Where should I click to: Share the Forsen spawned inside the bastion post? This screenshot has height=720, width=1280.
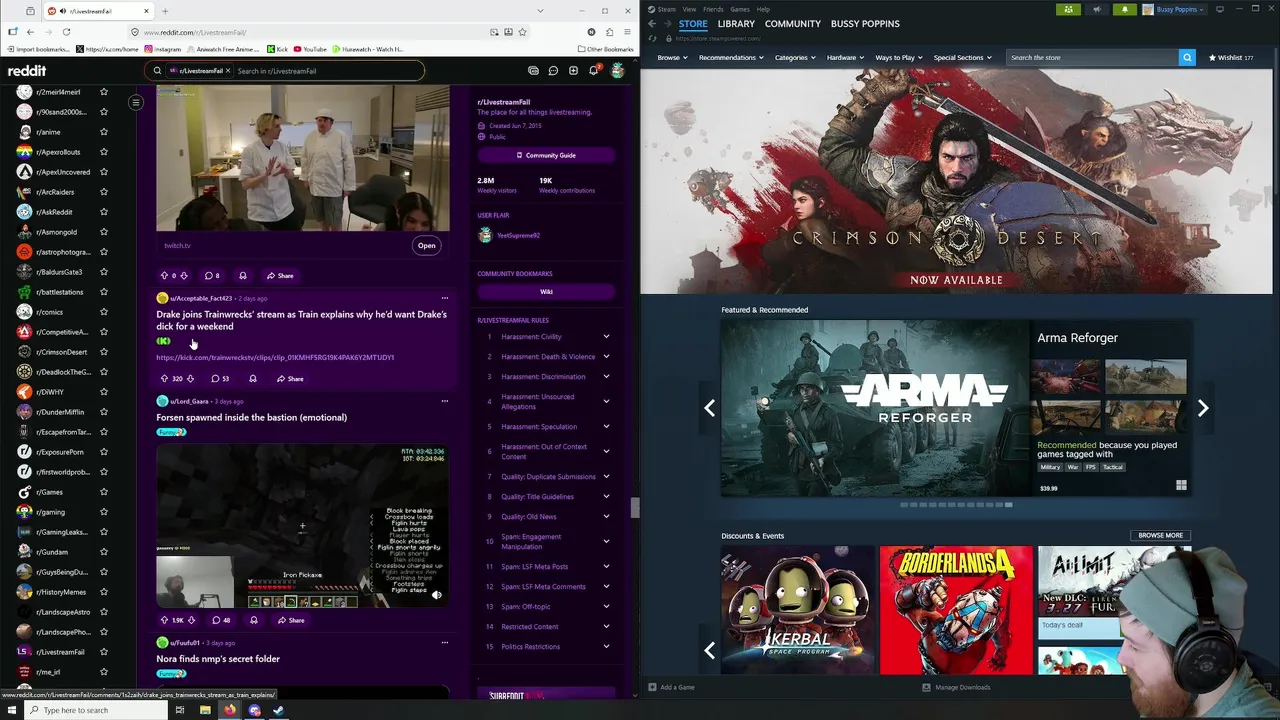point(291,620)
